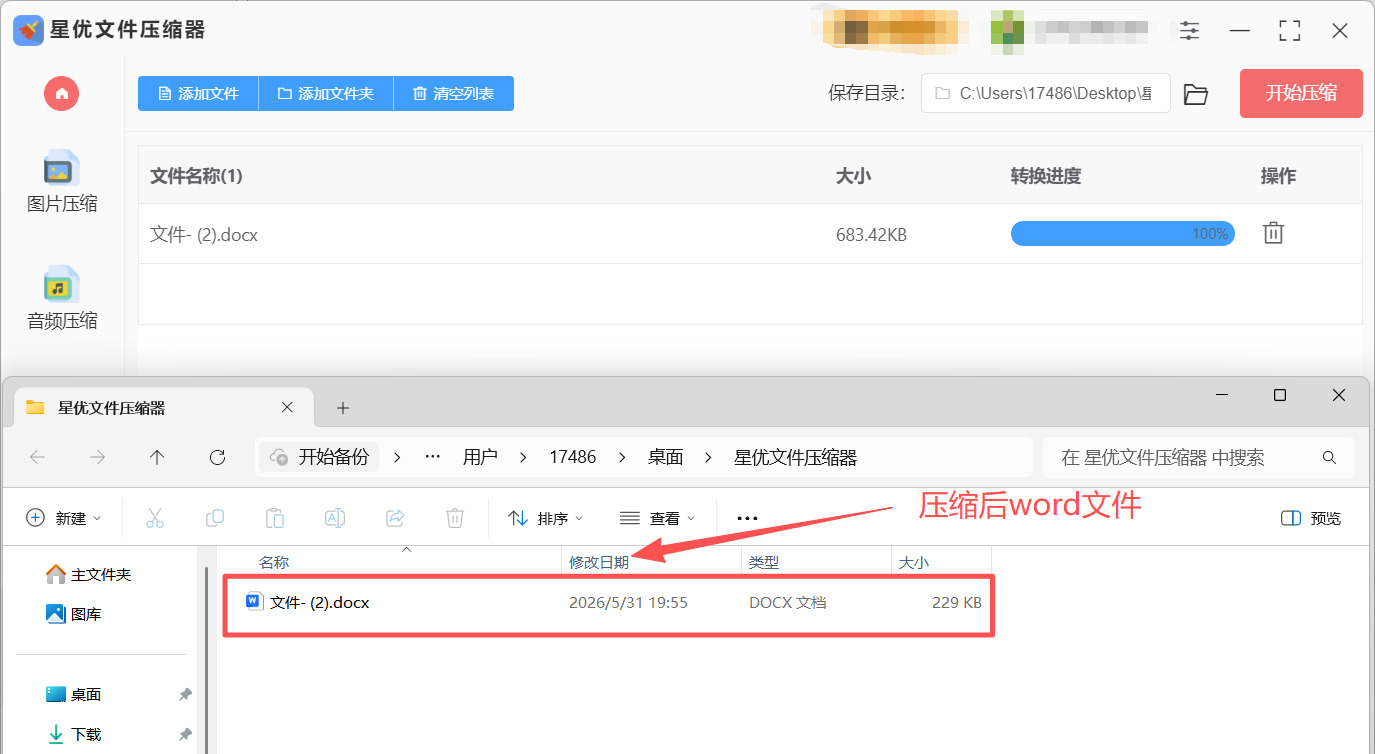Click the Explorer navigation pane scrollbar
Image resolution: width=1375 pixels, height=754 pixels.
tap(207, 660)
